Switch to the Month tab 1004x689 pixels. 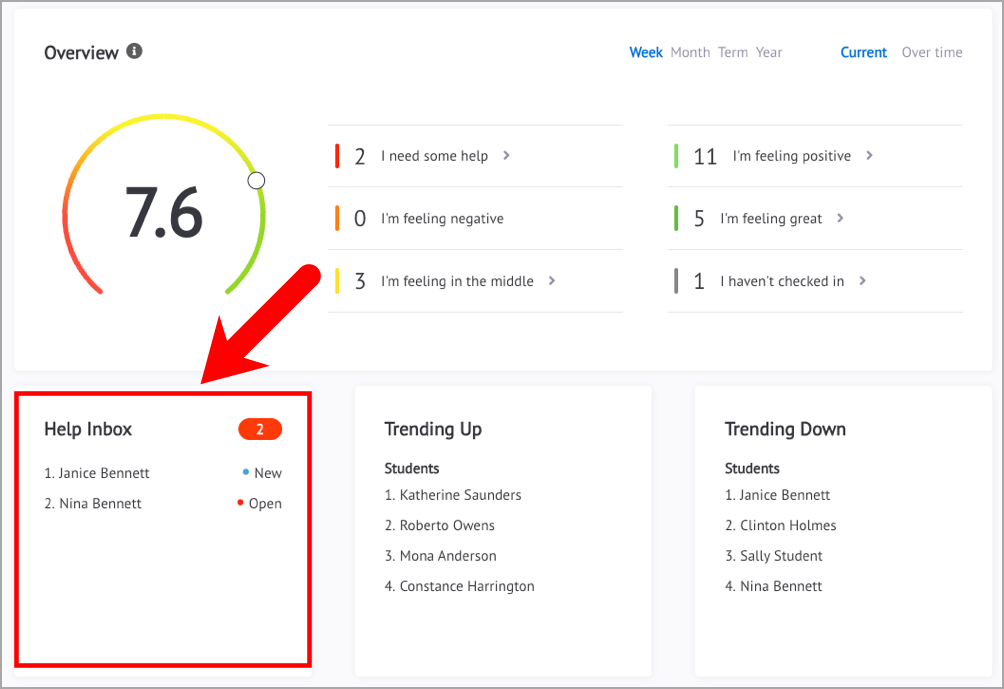coord(690,53)
